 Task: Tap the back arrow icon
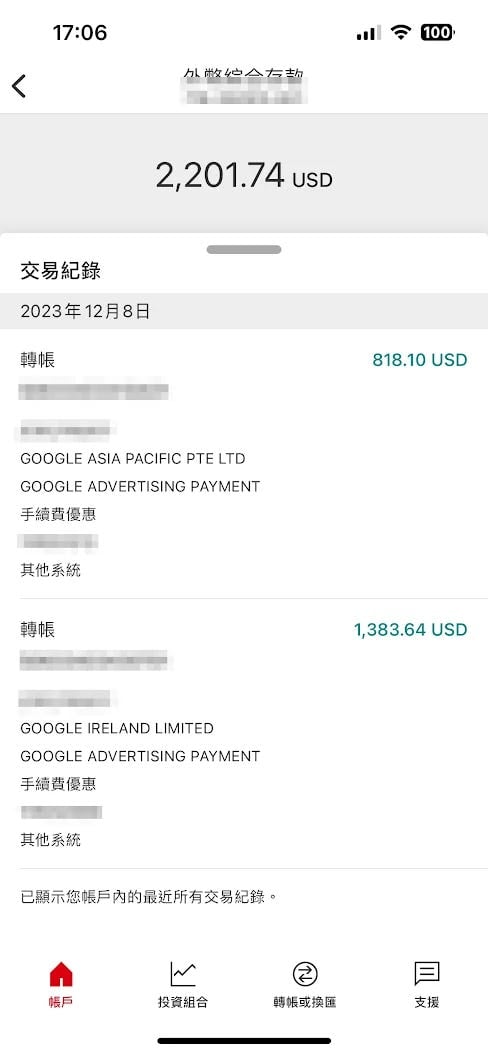pyautogui.click(x=19, y=86)
